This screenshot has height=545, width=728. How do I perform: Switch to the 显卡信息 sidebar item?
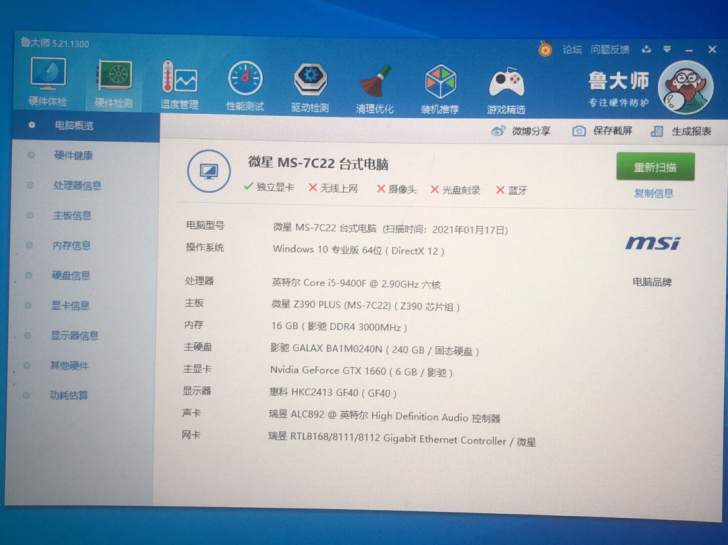pos(70,305)
